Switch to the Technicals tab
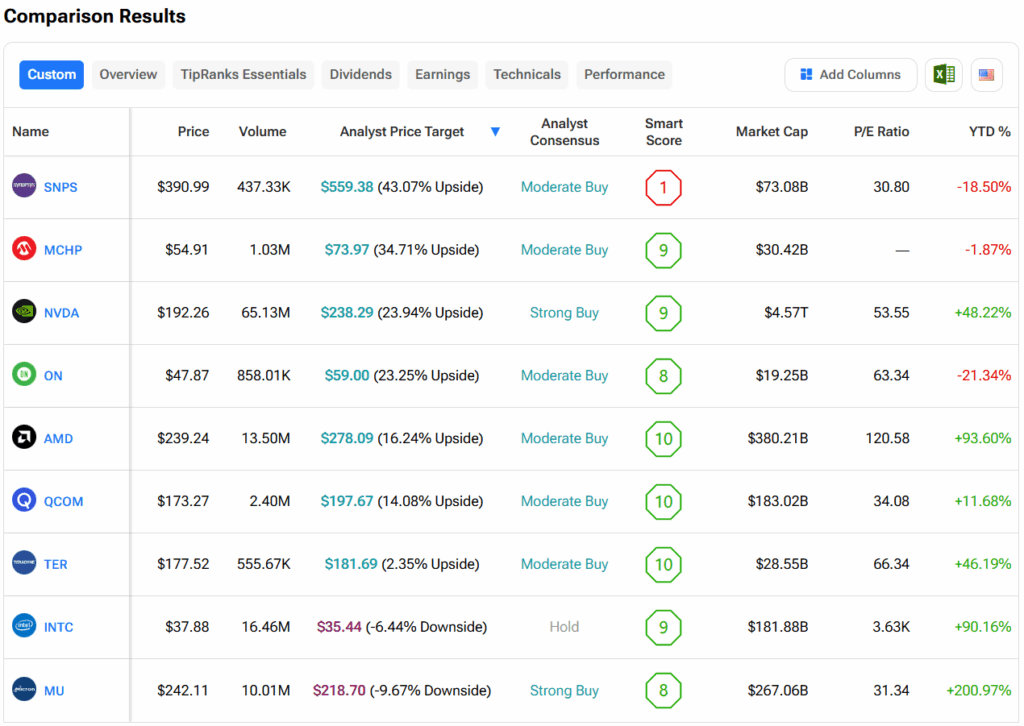This screenshot has height=726, width=1024. 527,75
